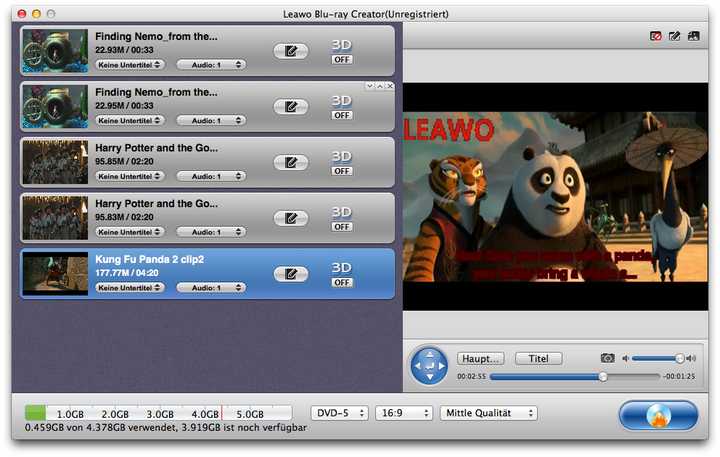Click the Titel button
The width and height of the screenshot is (720, 457).
pos(539,359)
